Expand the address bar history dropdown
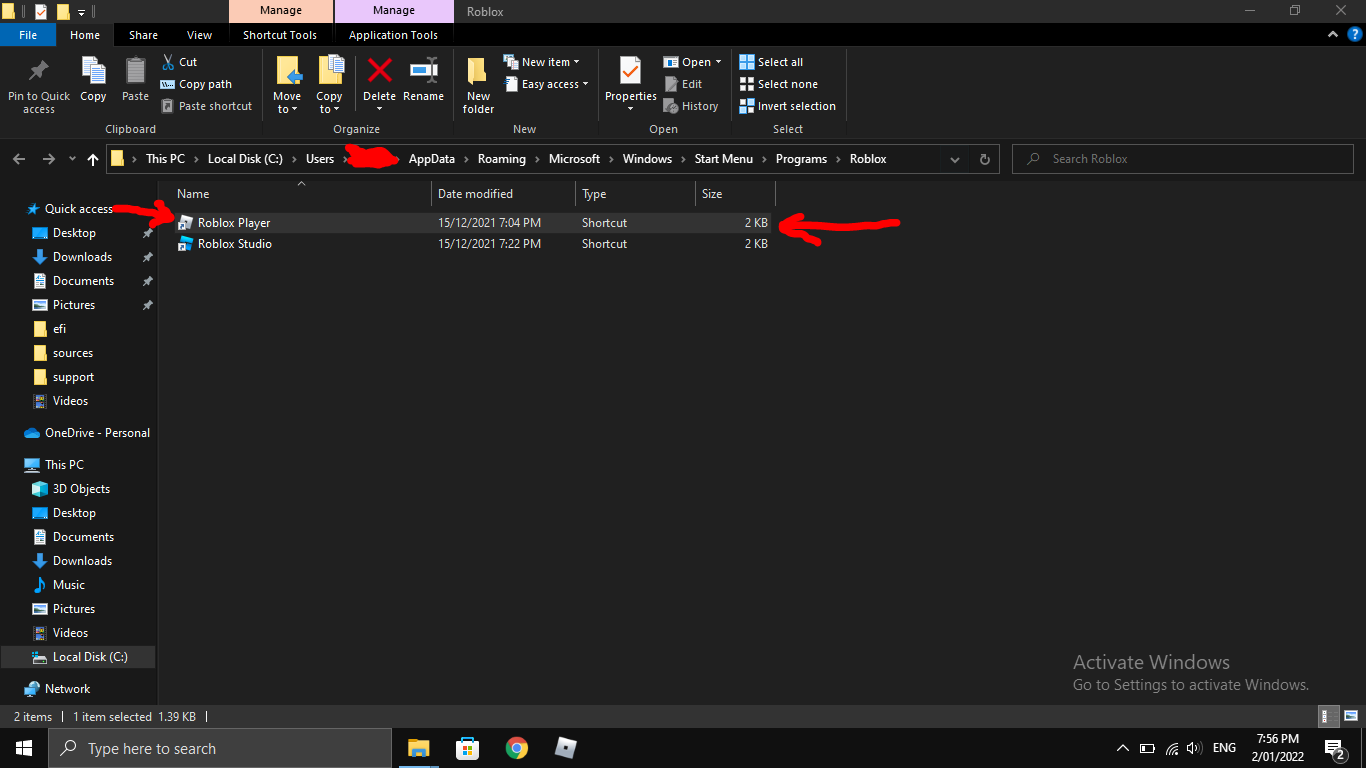 955,159
